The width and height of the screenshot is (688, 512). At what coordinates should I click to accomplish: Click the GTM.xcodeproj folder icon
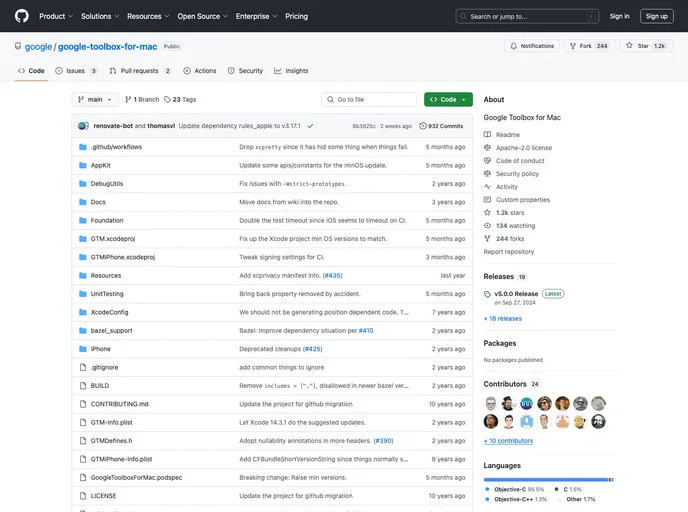82,239
